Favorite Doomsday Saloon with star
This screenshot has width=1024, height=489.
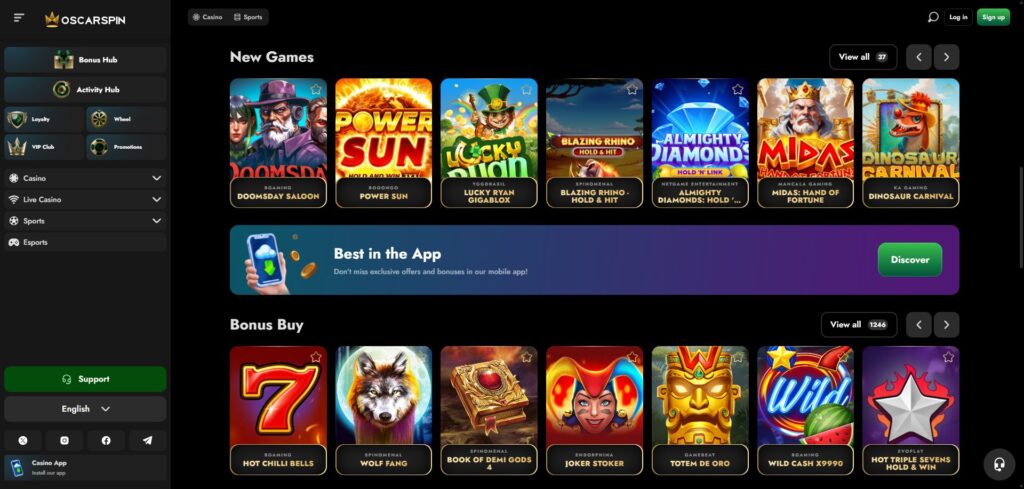(316, 89)
